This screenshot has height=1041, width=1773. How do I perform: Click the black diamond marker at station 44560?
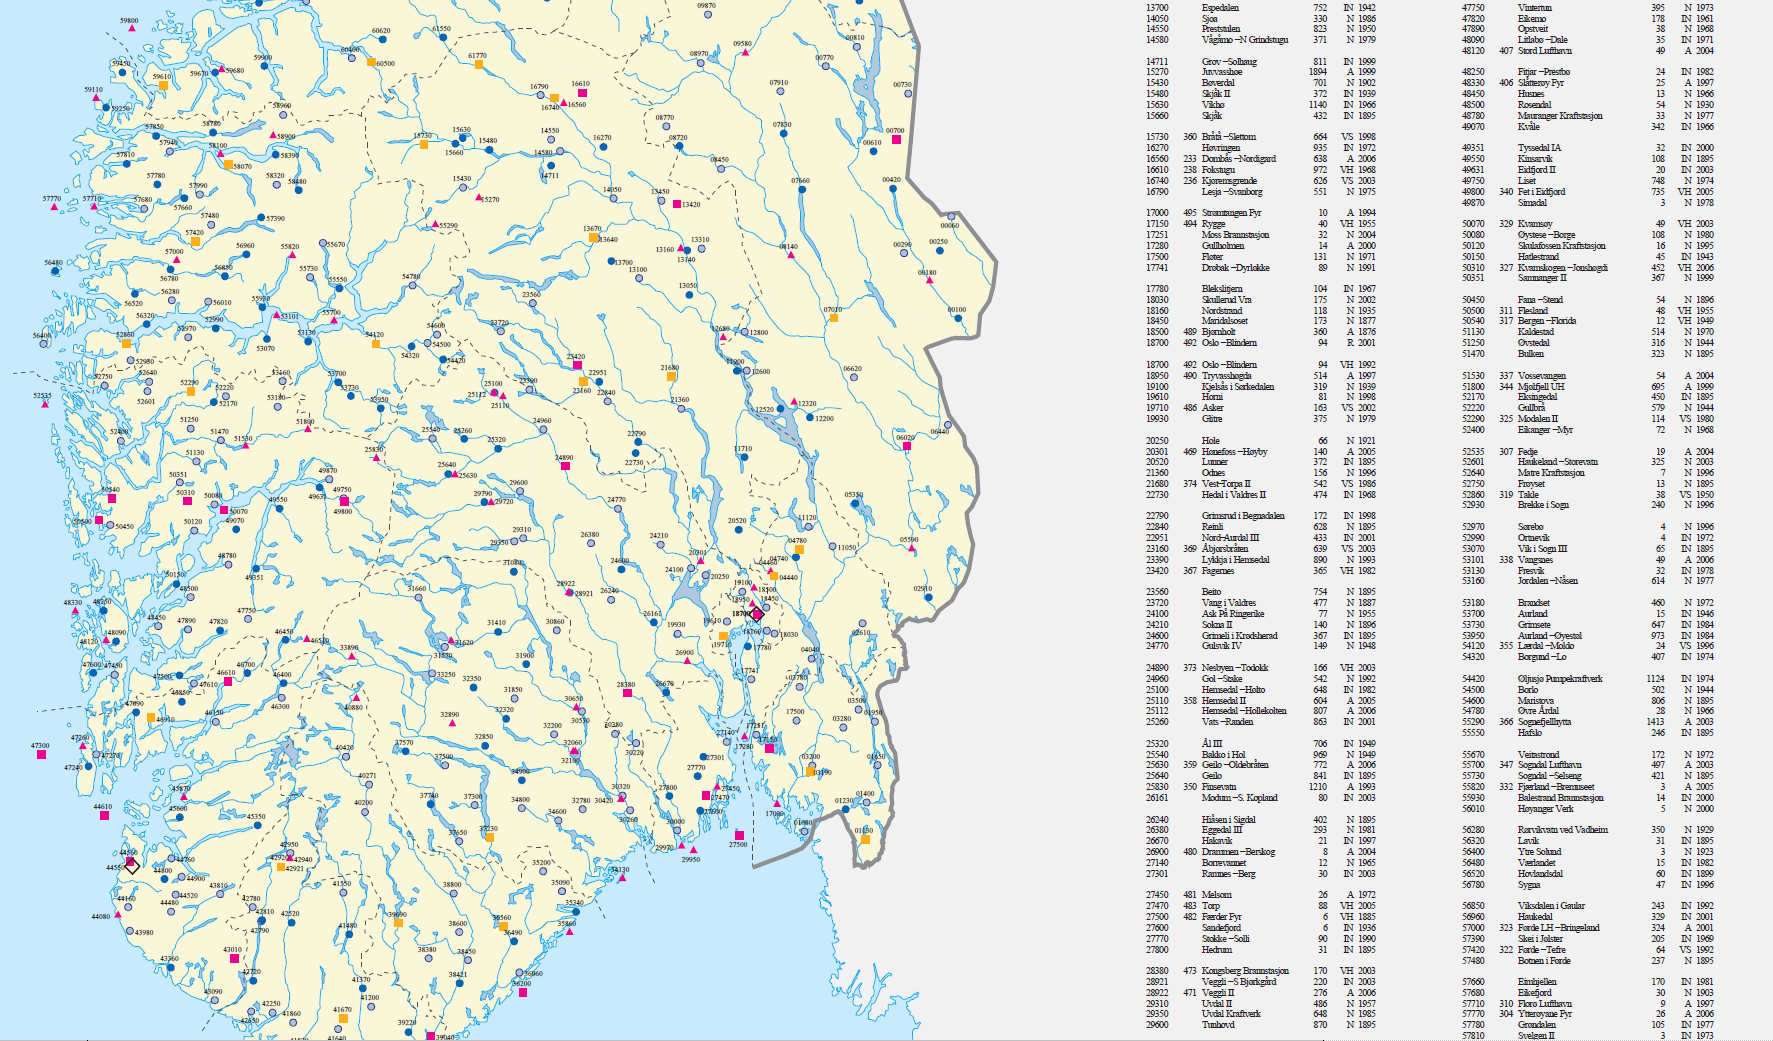point(132,865)
